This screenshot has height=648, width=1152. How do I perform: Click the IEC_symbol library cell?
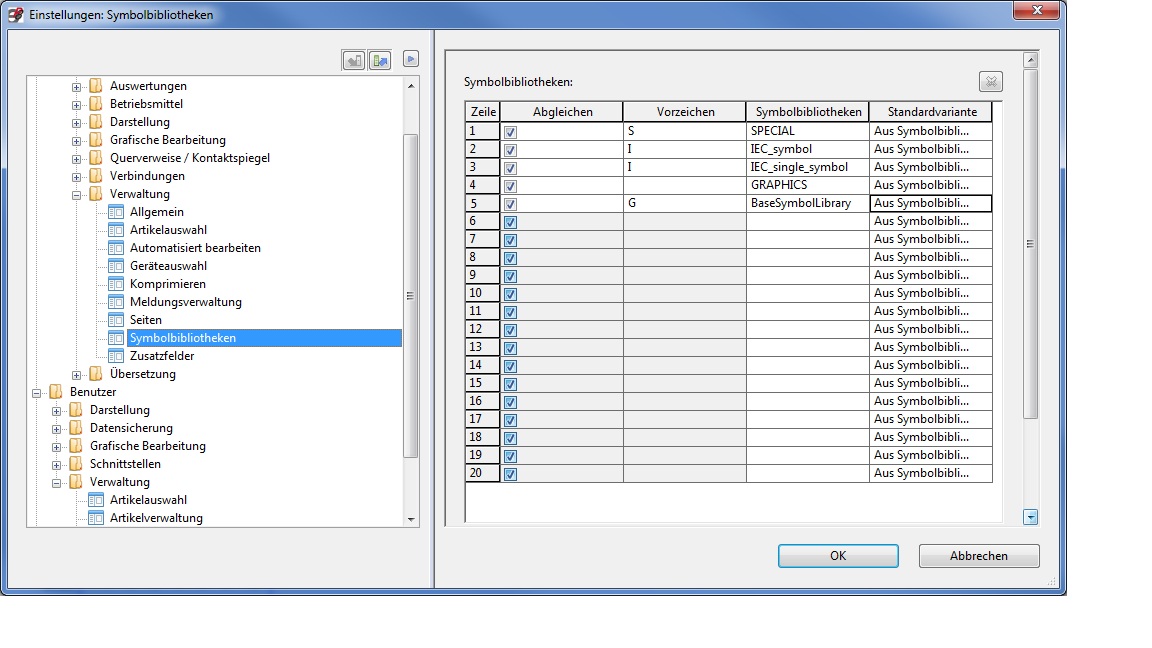point(808,149)
